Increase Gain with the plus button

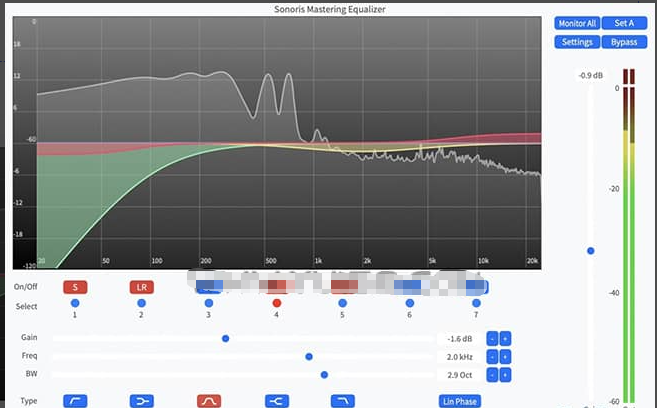[x=505, y=338]
